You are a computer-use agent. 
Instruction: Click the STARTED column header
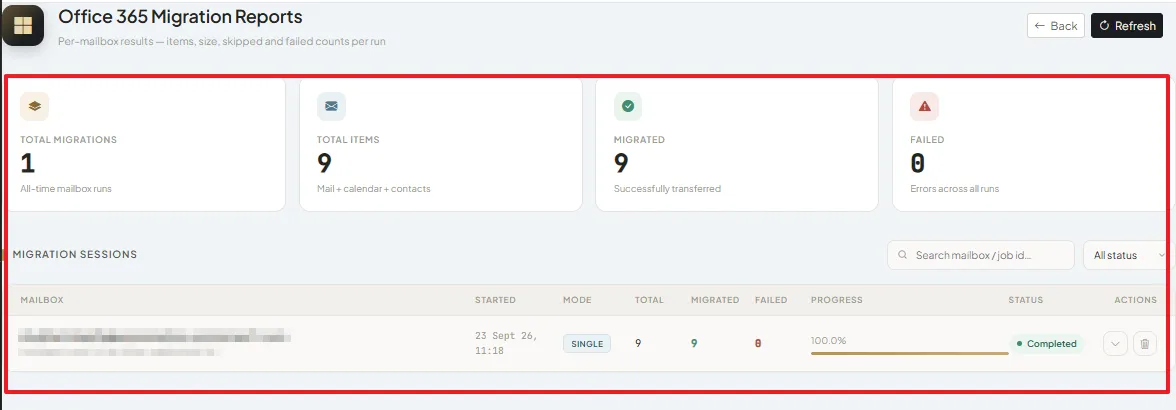click(495, 300)
